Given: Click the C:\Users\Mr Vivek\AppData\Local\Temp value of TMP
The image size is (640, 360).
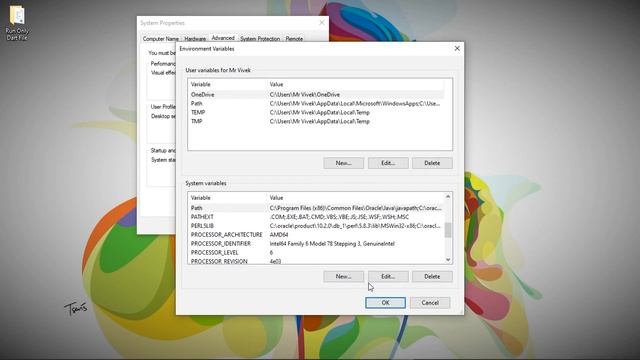Looking at the screenshot, I should point(320,121).
